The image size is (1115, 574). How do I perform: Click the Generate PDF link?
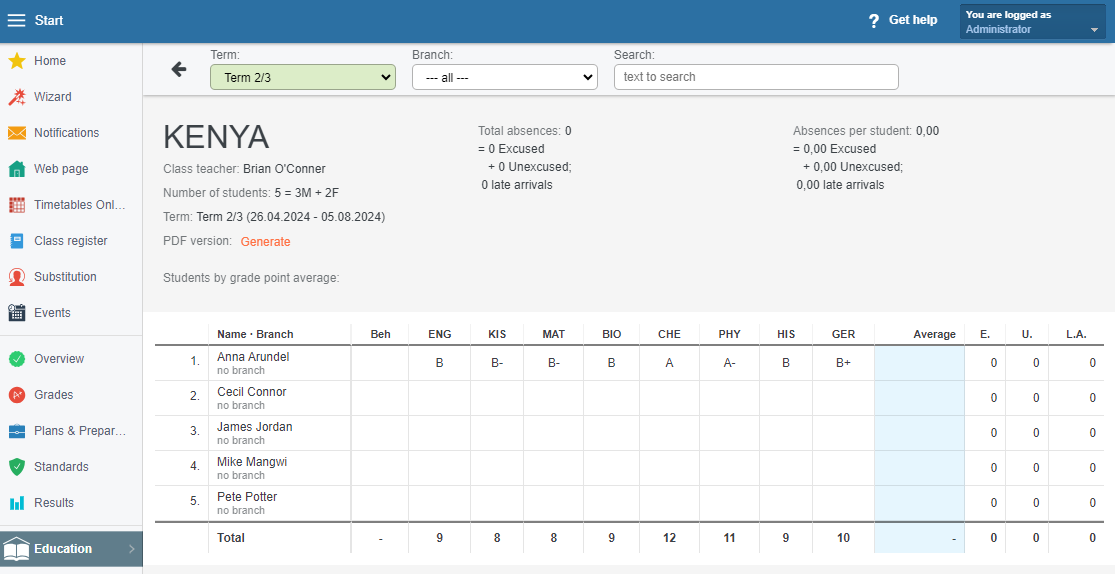coord(265,242)
